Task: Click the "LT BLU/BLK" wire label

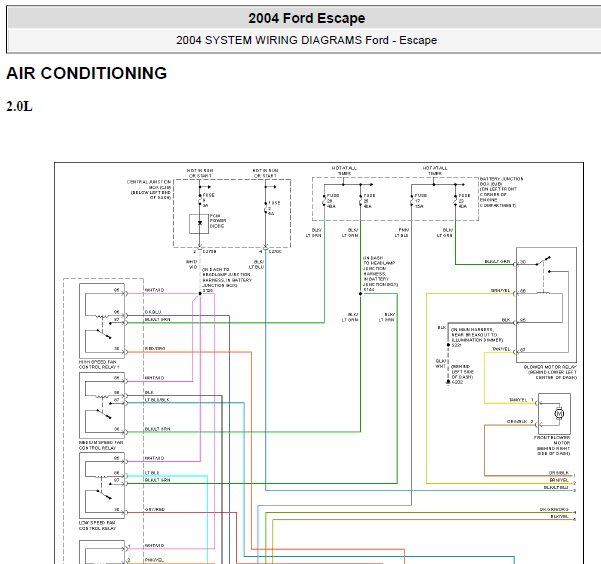Action: (157, 400)
